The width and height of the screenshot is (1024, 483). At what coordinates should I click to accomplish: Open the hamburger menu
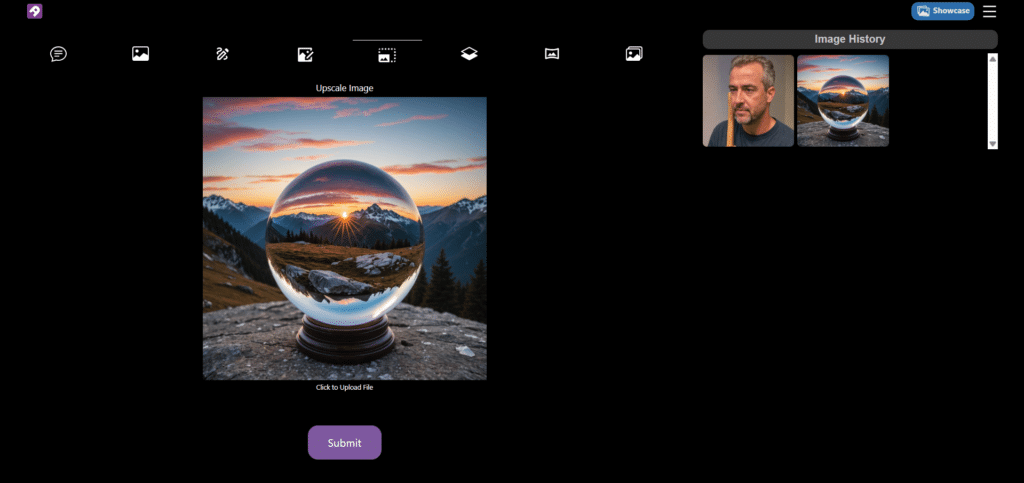coord(989,11)
